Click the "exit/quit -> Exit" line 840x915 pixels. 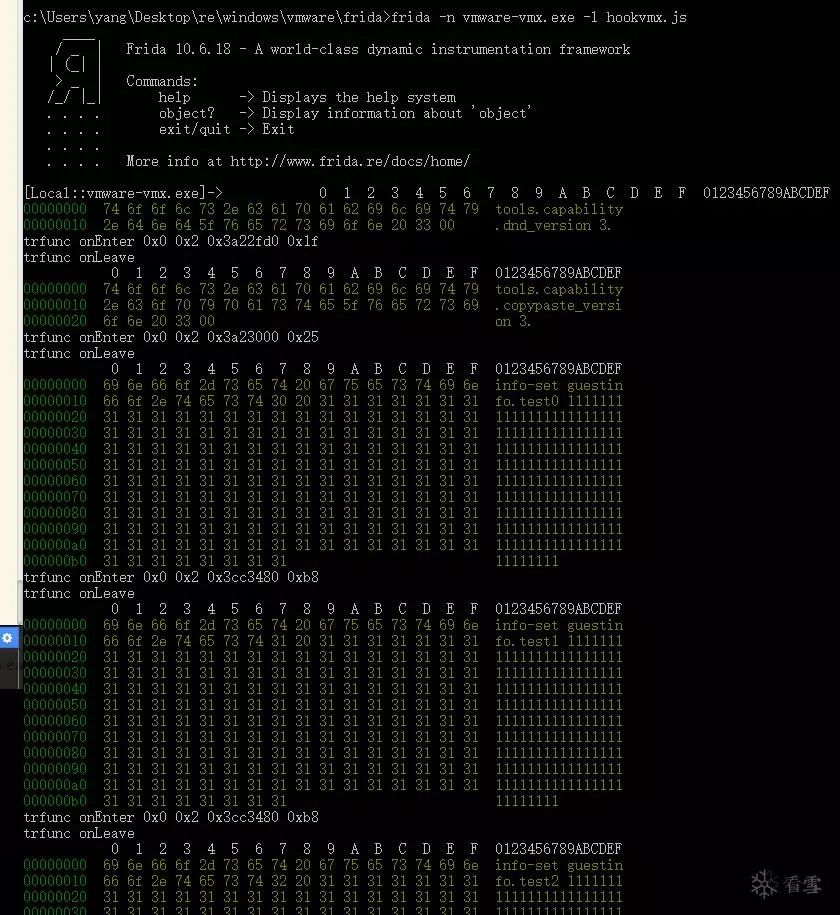click(226, 130)
